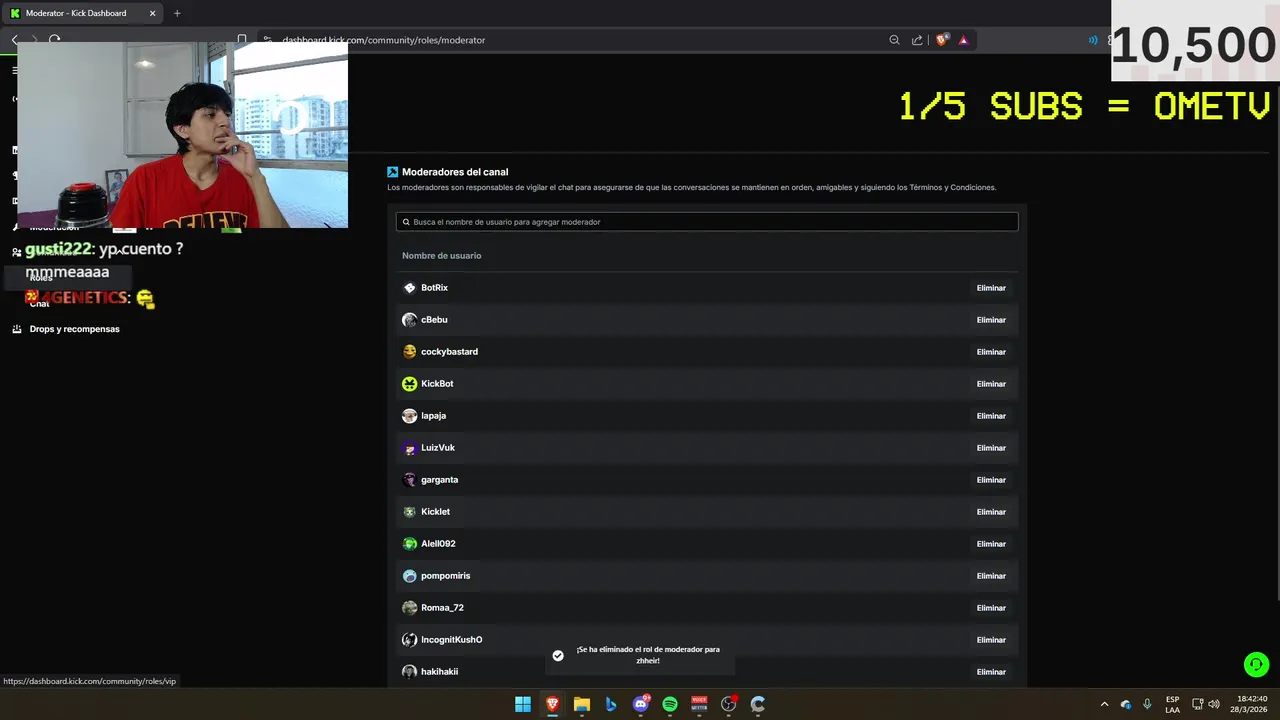Open Brave browser from the taskbar
1280x720 pixels.
click(552, 704)
